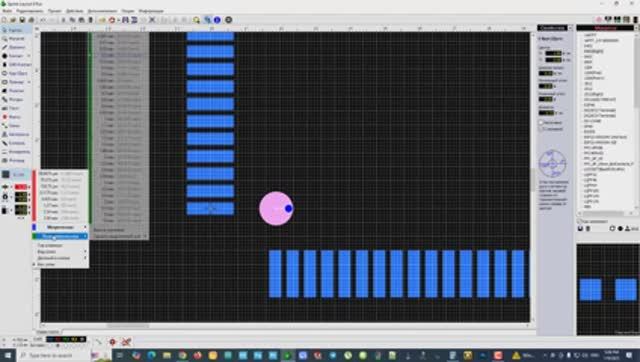Click the save macro icon under macro list
Screen dimensions: 640x362
(x=580, y=229)
